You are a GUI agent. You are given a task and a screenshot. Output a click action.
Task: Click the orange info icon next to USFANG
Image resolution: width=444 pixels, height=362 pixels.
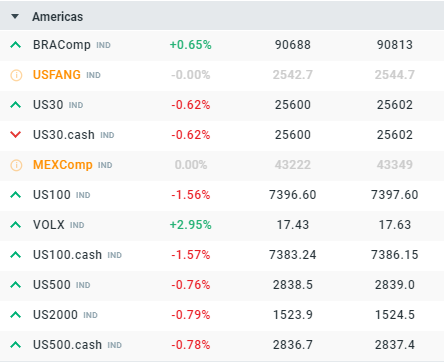click(x=16, y=75)
